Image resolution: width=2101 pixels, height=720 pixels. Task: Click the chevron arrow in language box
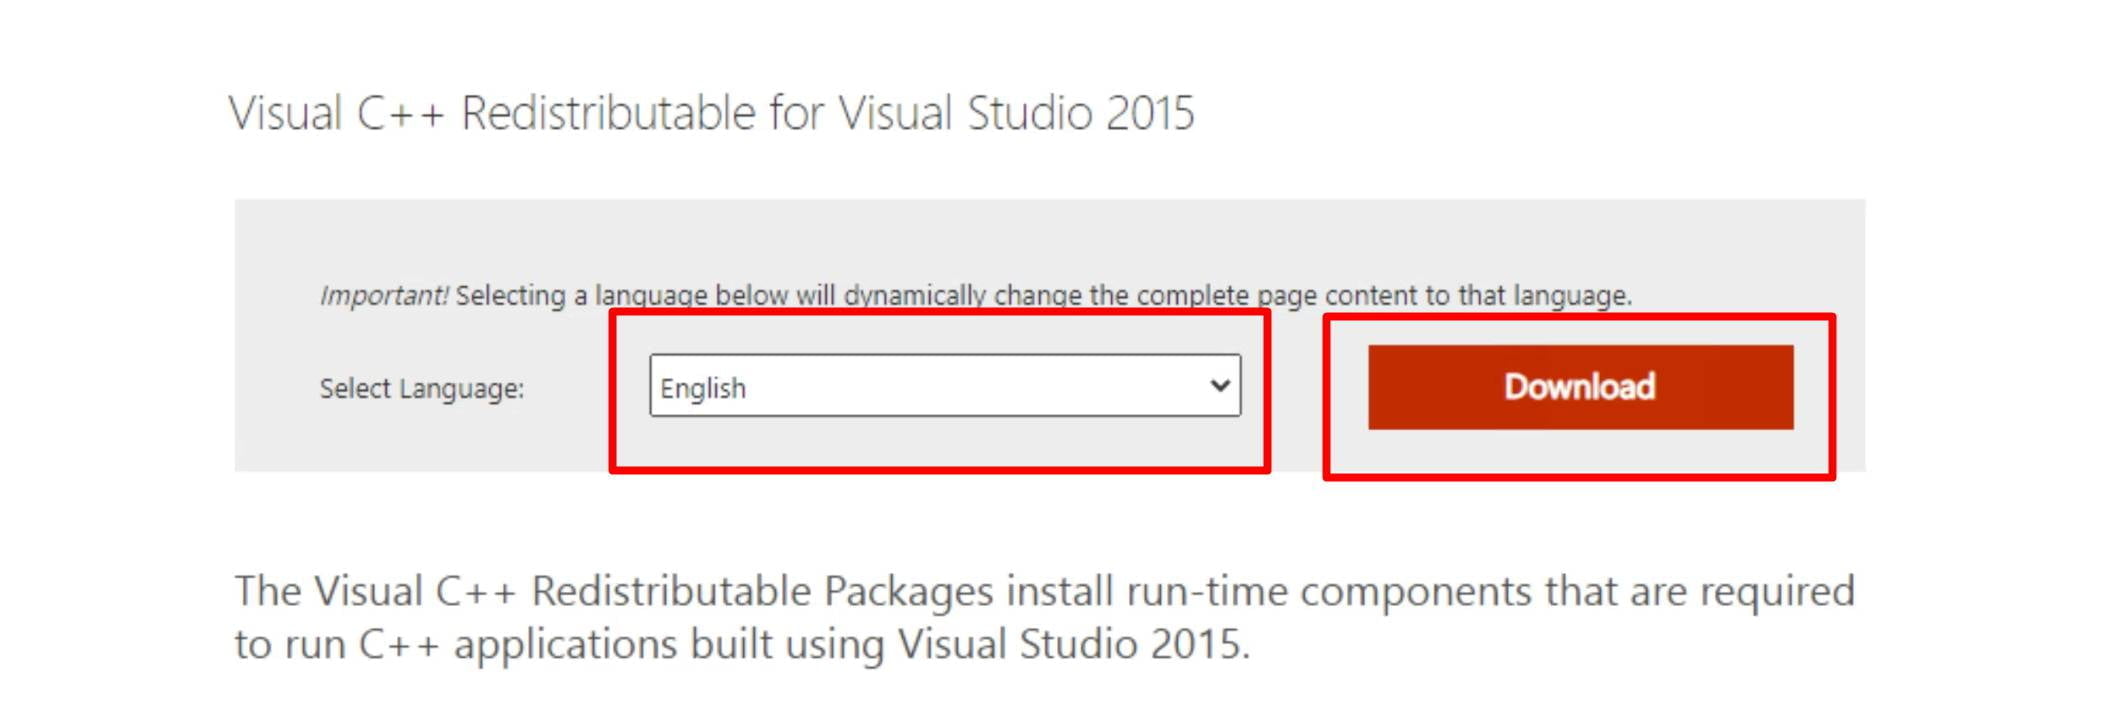click(x=1219, y=385)
